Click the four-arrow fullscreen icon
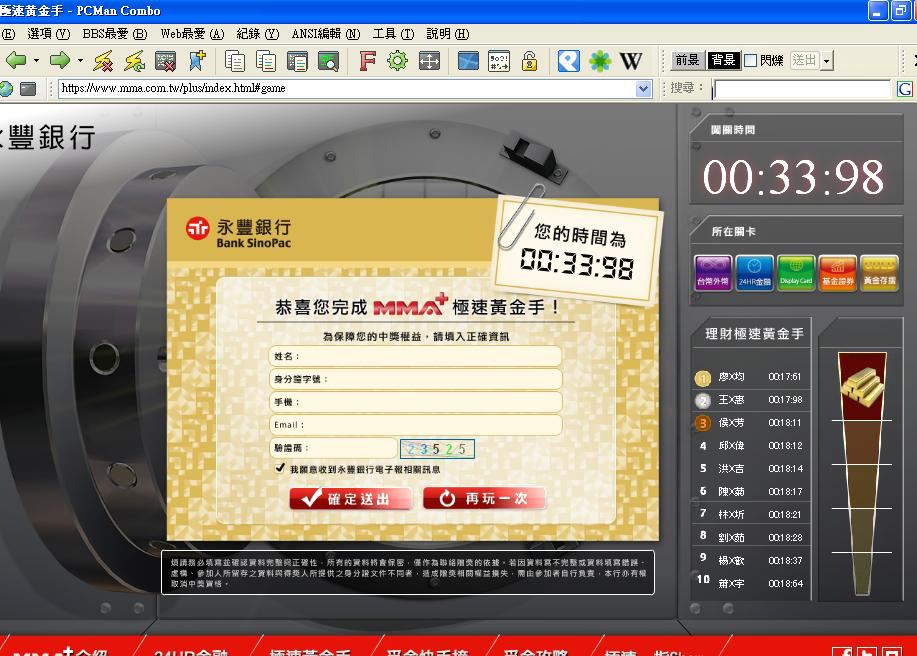Viewport: 917px width, 656px height. click(x=429, y=61)
